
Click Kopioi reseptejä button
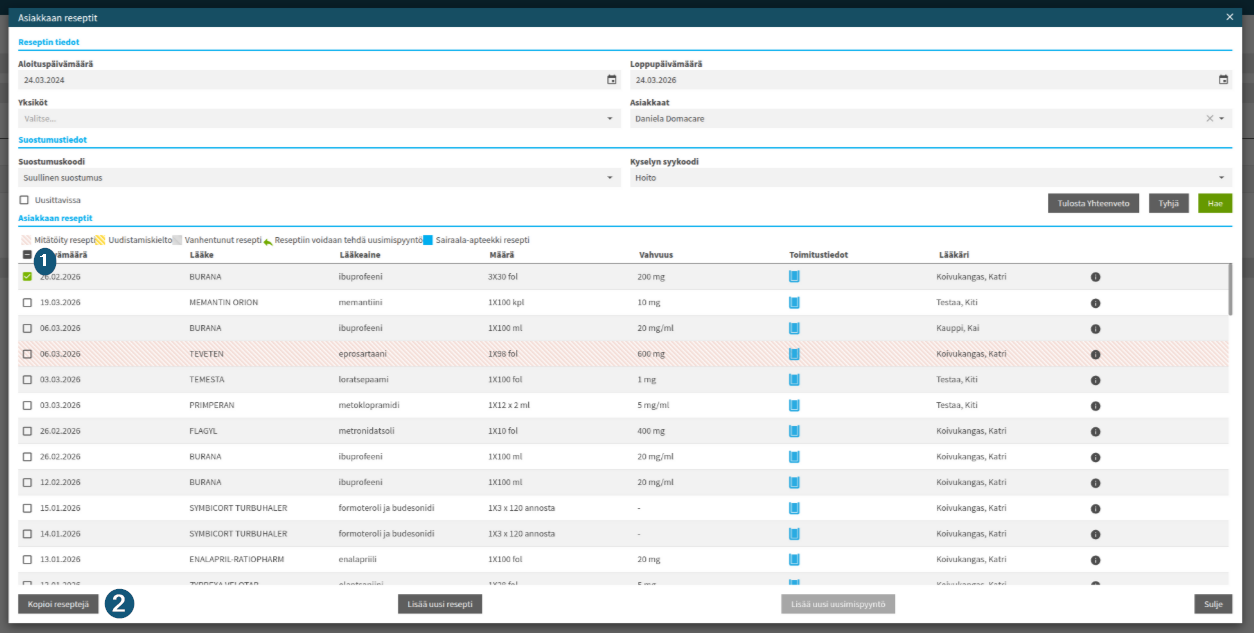pos(58,604)
